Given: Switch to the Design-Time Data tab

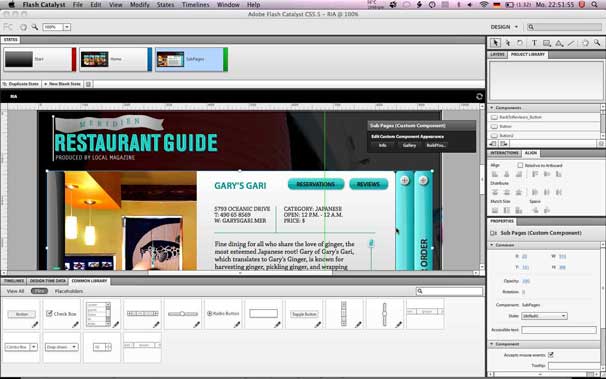Looking at the screenshot, I should tap(48, 281).
